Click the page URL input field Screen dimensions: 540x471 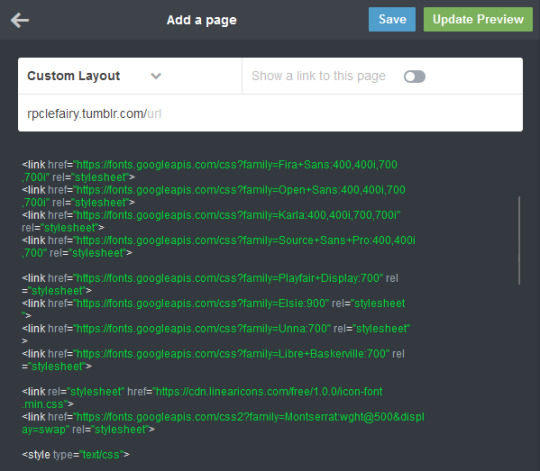click(270, 113)
